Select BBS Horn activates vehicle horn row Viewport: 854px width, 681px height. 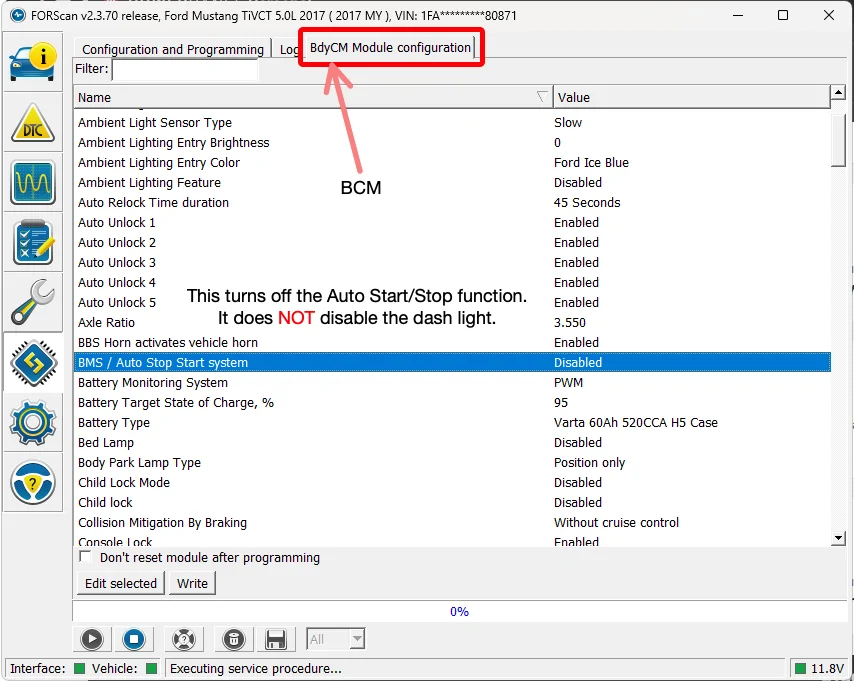(x=452, y=342)
